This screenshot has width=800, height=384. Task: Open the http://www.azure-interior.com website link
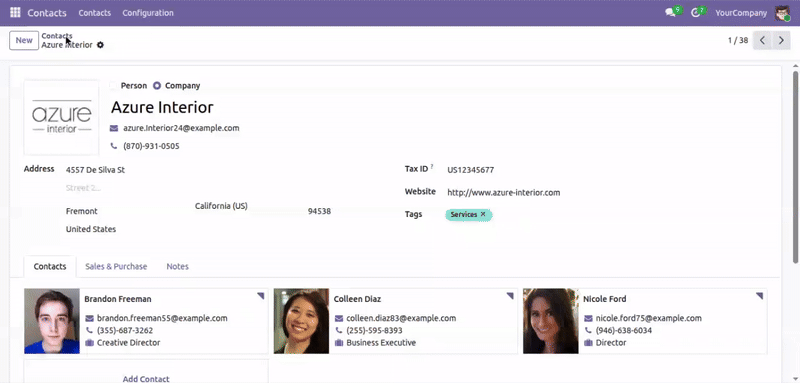point(504,193)
